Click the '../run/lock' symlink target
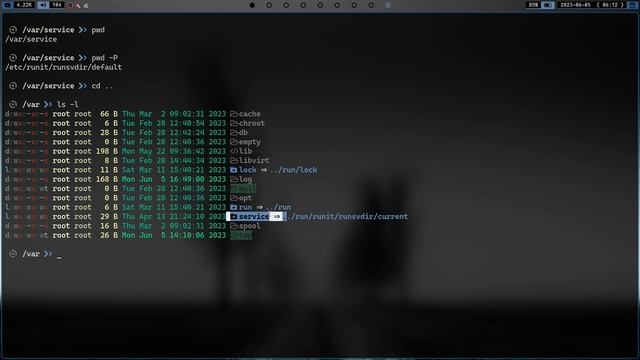Viewport: 640px width, 360px height. (x=293, y=170)
